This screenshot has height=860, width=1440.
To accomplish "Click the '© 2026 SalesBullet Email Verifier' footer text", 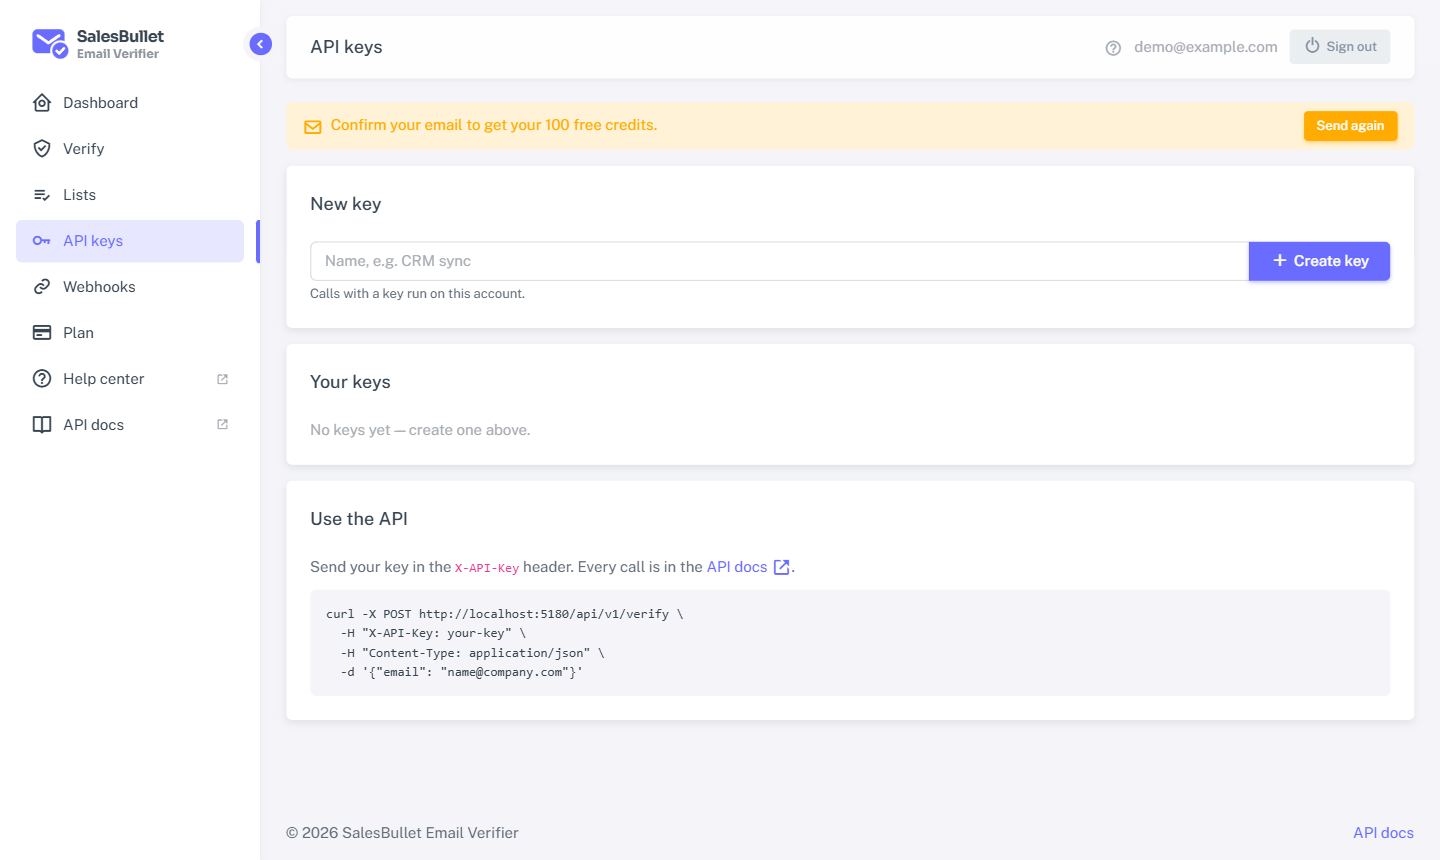I will [402, 833].
